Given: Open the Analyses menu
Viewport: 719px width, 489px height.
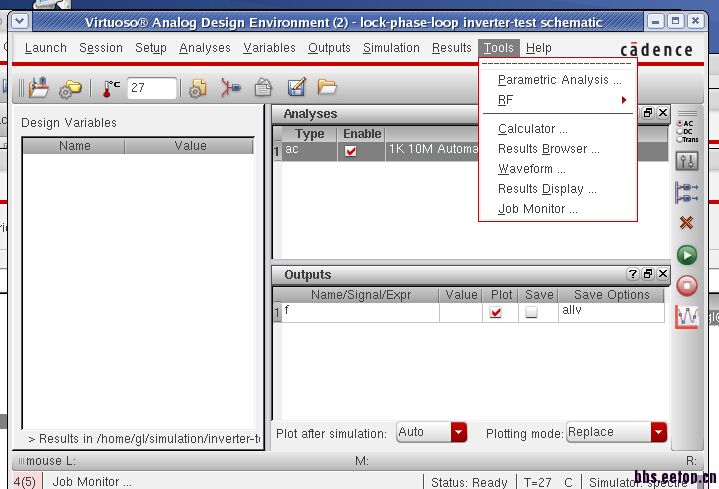Looking at the screenshot, I should [x=205, y=48].
